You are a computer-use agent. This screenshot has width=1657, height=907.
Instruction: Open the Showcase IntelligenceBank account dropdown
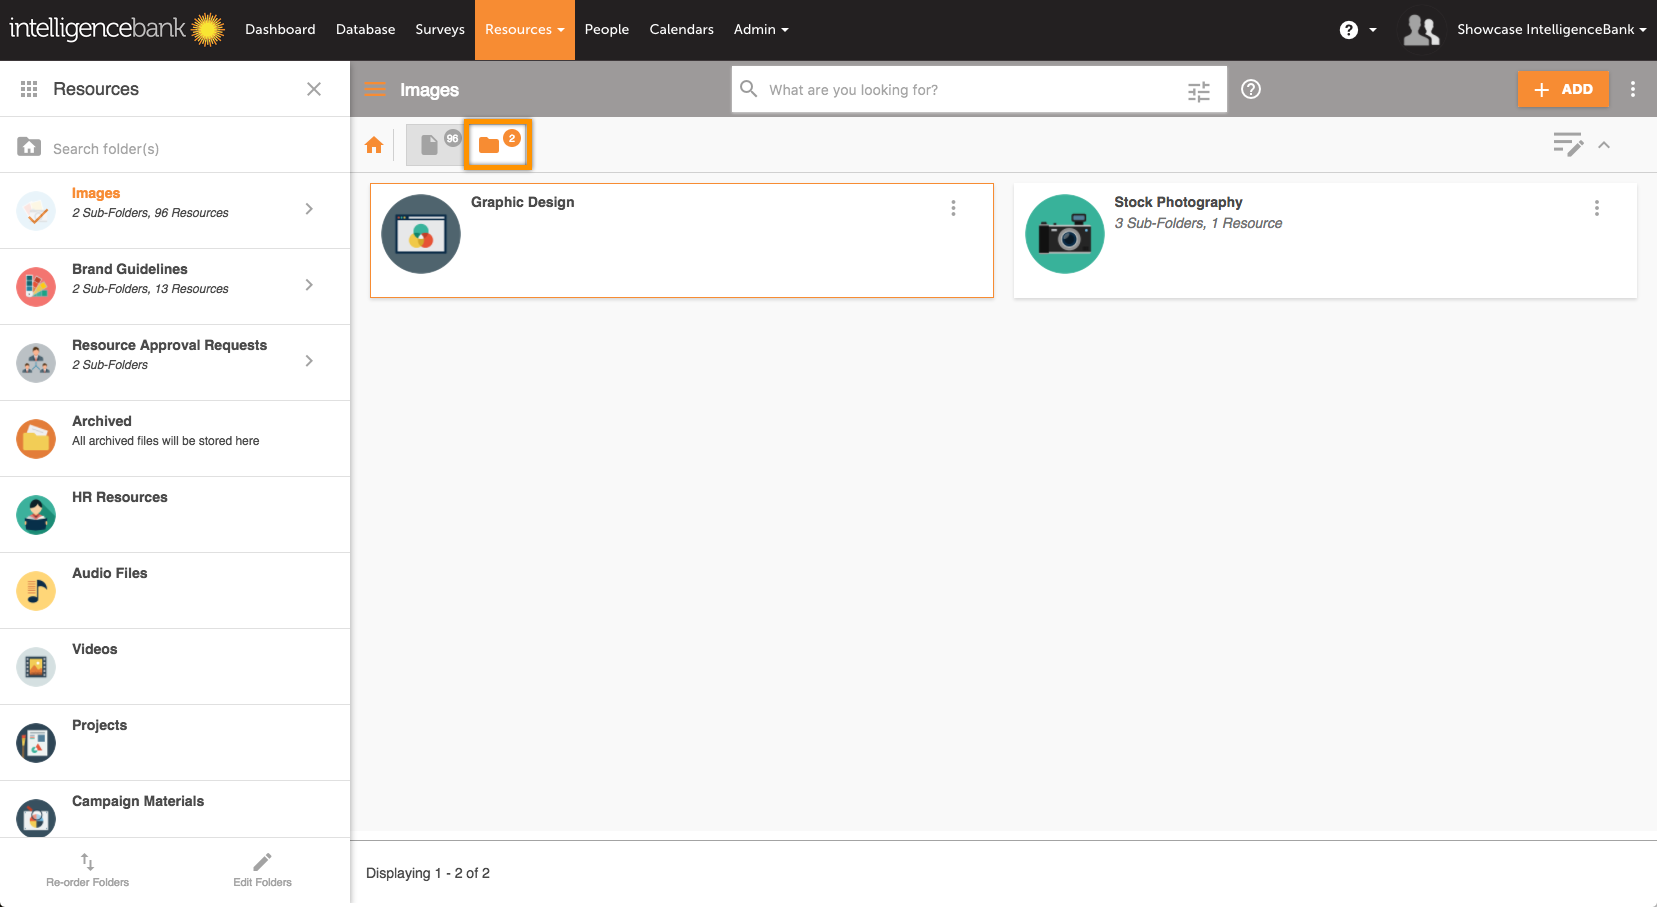(1551, 30)
